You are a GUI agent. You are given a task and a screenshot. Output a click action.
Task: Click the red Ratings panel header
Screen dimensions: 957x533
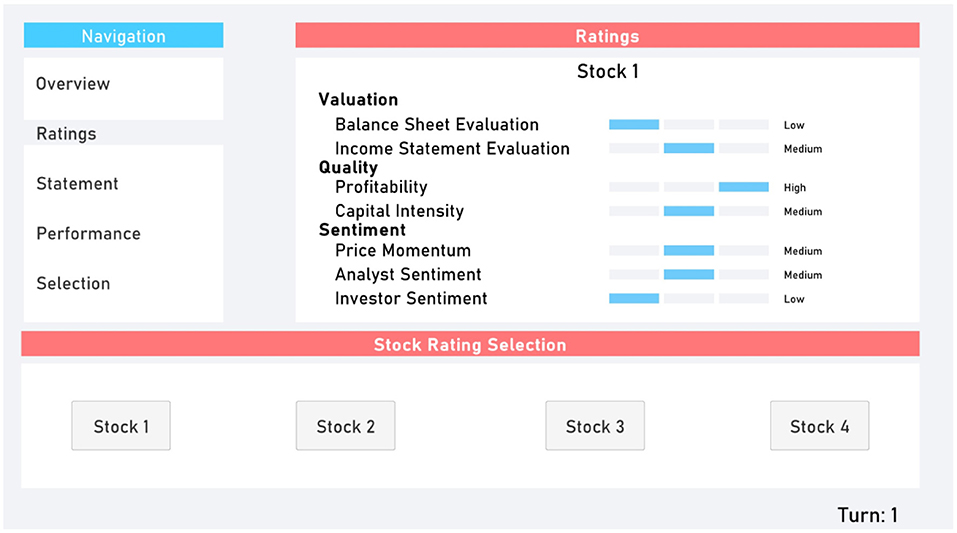(607, 35)
